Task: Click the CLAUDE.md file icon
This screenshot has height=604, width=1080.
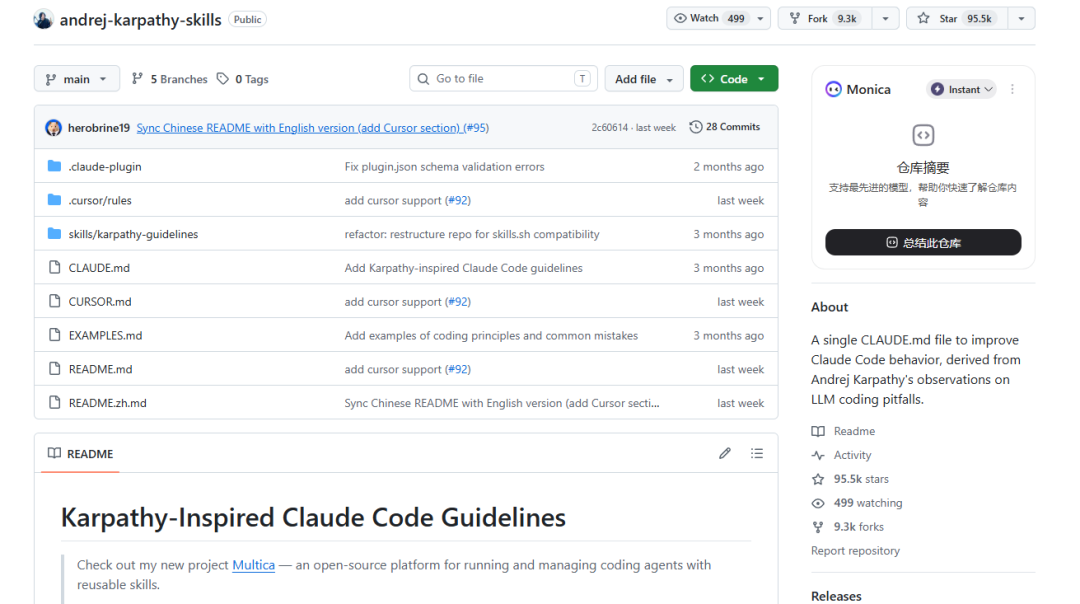Action: tap(55, 267)
